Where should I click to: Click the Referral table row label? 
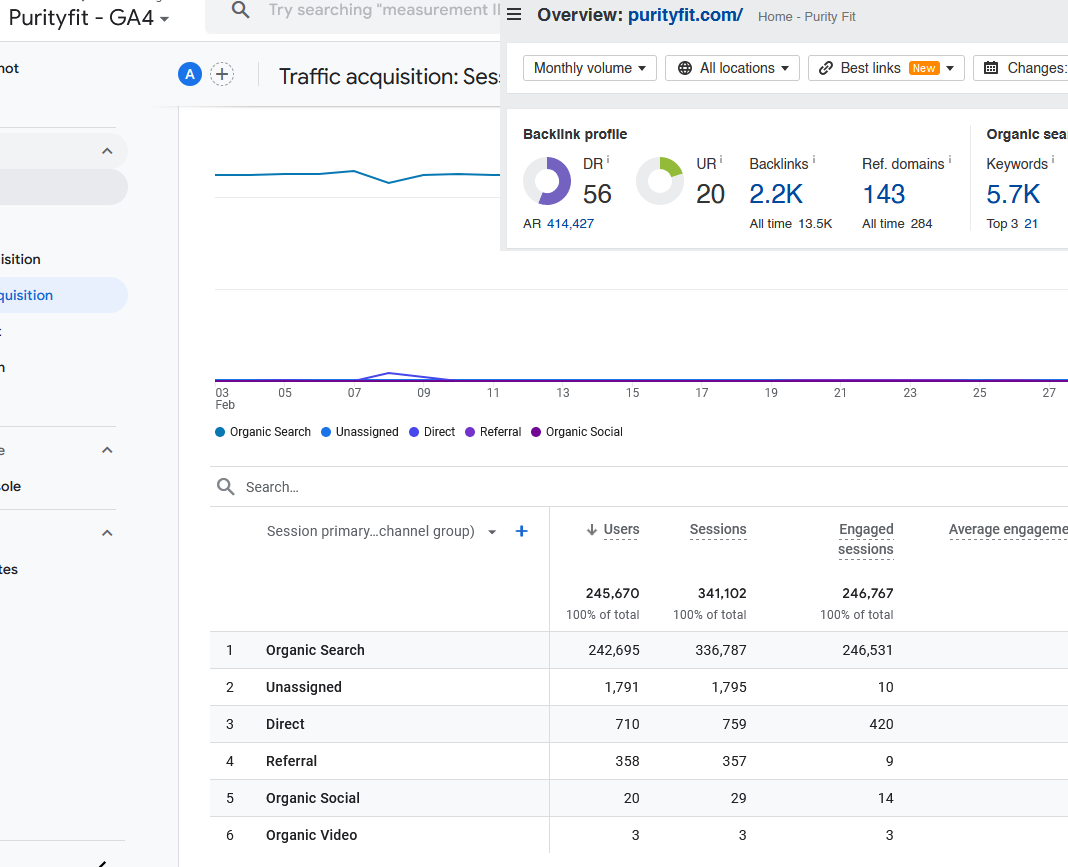coord(292,761)
